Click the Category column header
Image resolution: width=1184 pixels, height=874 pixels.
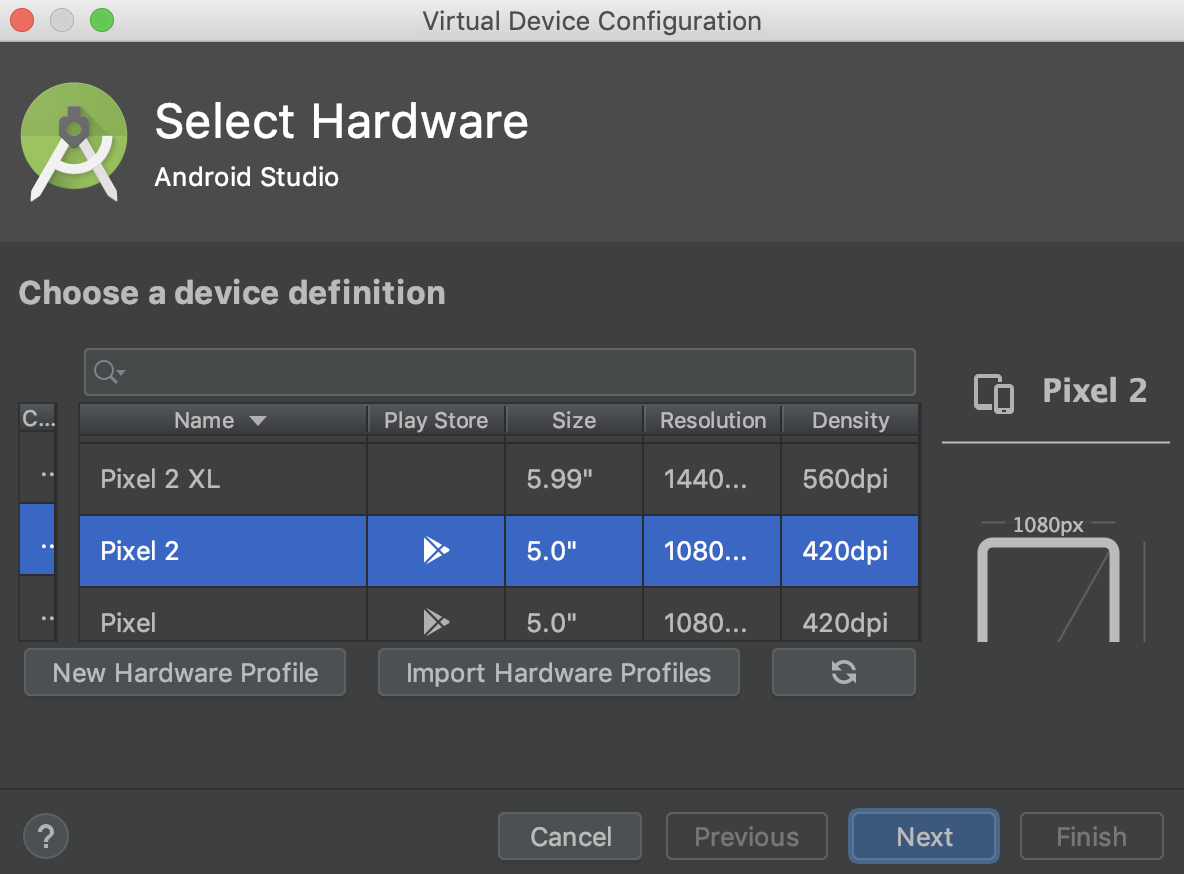coord(38,418)
